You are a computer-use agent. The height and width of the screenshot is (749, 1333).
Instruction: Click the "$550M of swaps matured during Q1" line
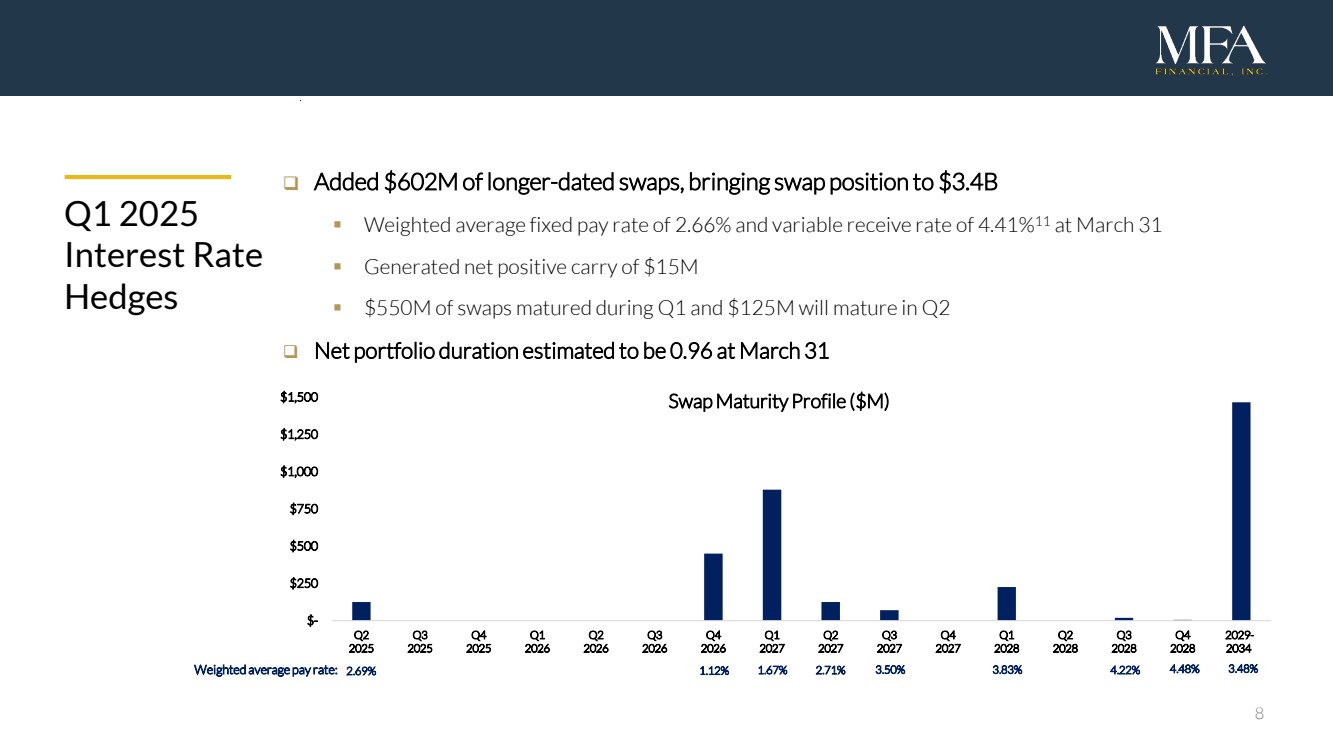(x=656, y=309)
